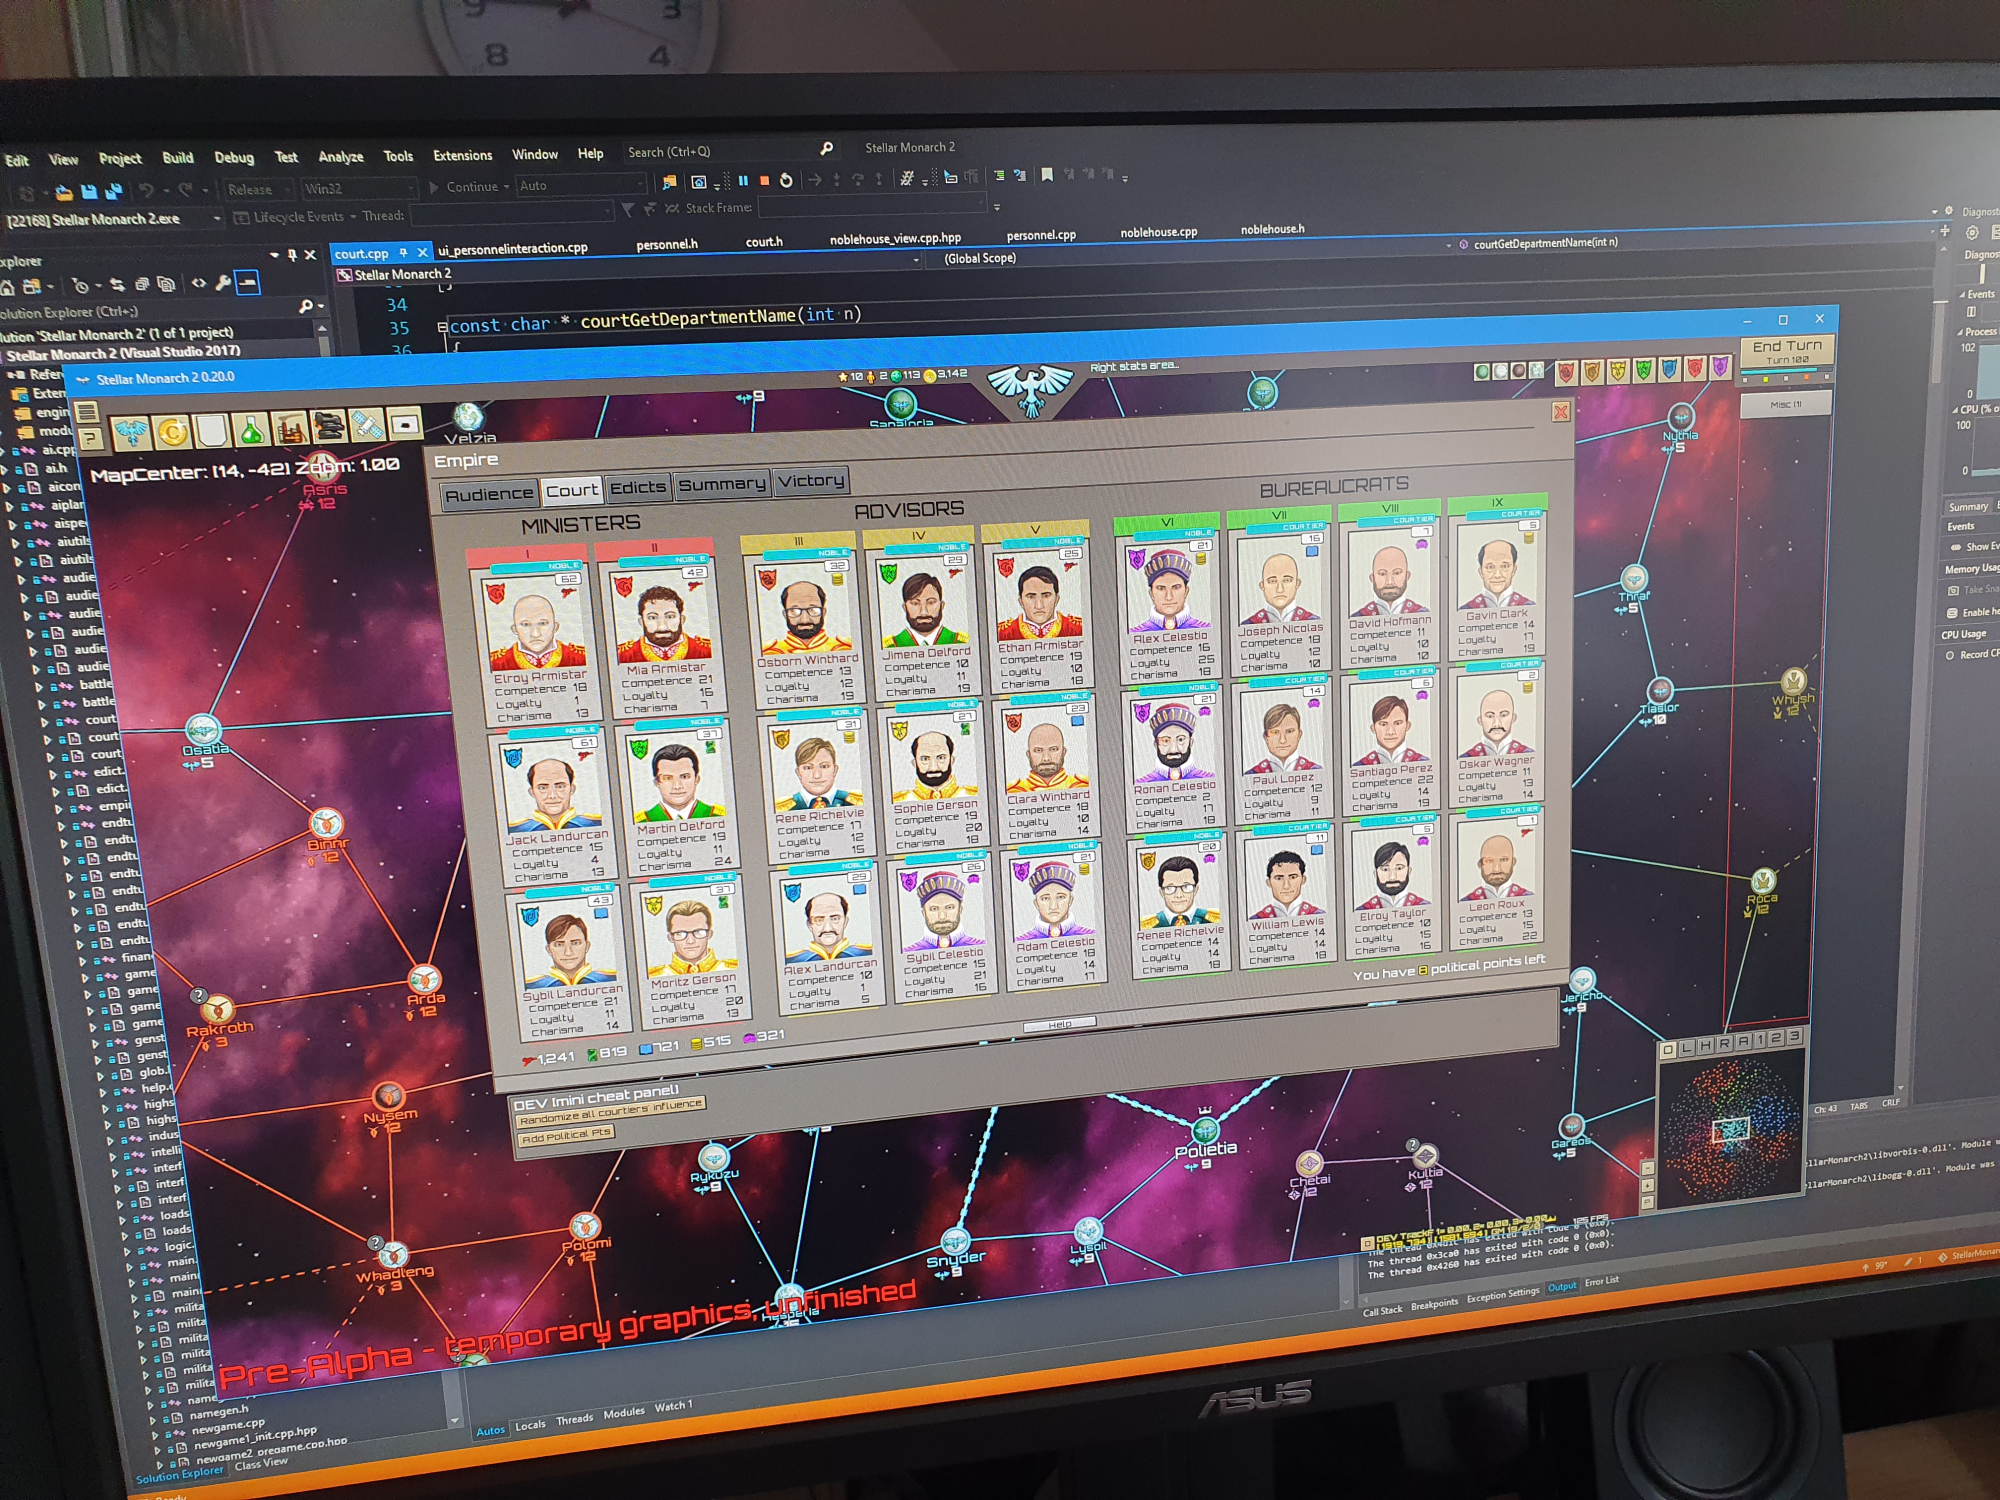Open the factory industry icon
This screenshot has height=1500, width=2000.
click(x=290, y=428)
